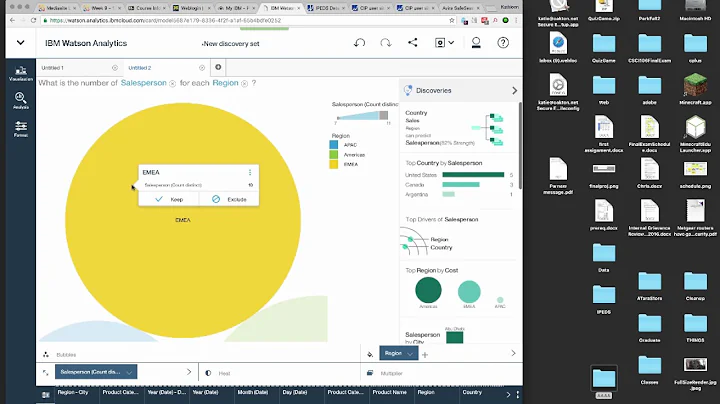The image size is (720, 404).
Task: Remove Salesperson from the question
Action: (x=172, y=84)
